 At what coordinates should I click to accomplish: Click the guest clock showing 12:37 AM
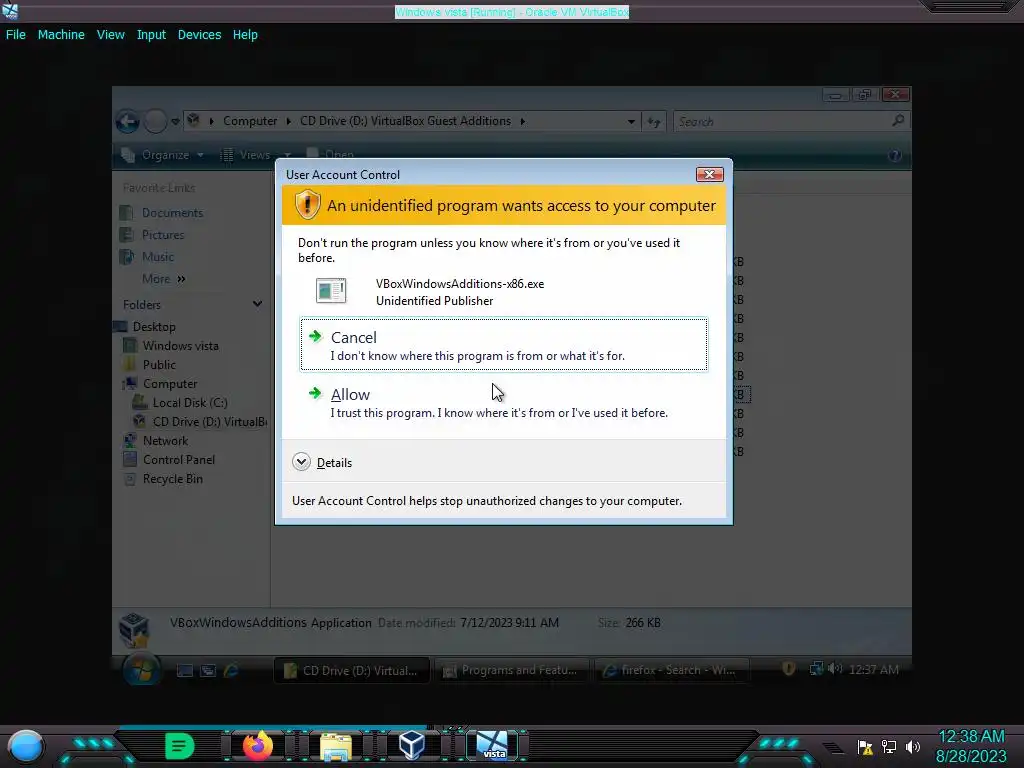tap(873, 669)
